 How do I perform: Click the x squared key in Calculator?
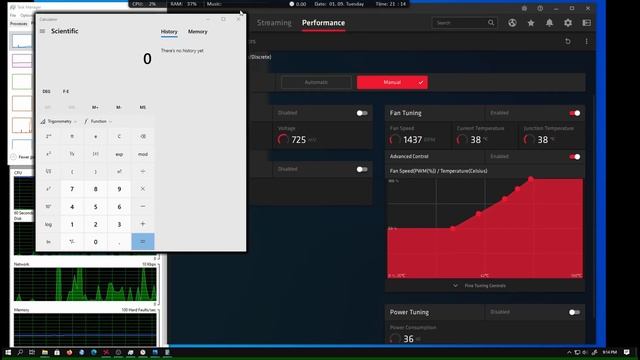(x=49, y=154)
